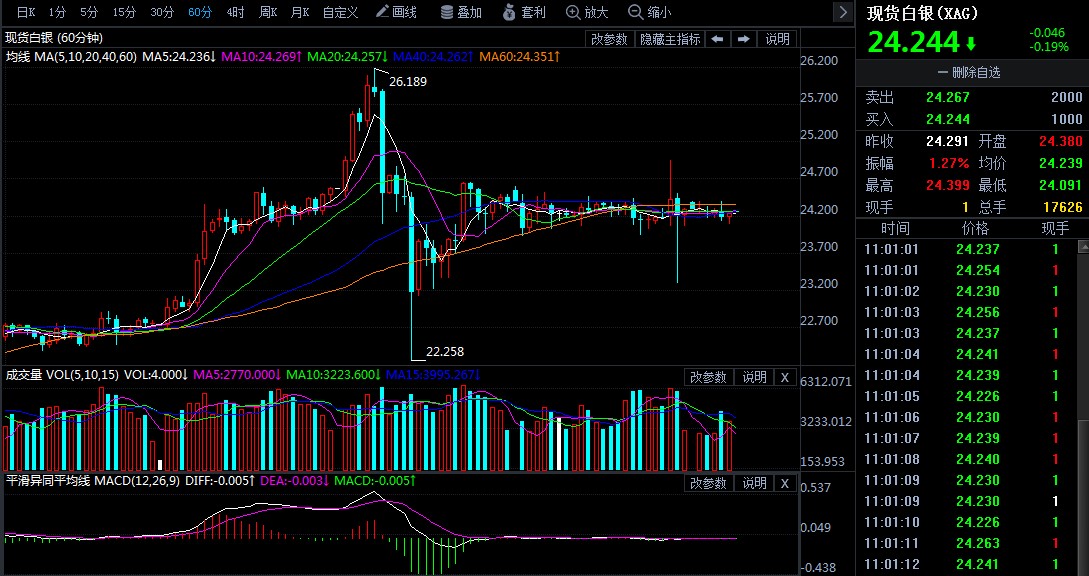Viewport: 1089px width, 576px height.
Task: Open the 套利 arbitrage tool
Action: click(523, 12)
